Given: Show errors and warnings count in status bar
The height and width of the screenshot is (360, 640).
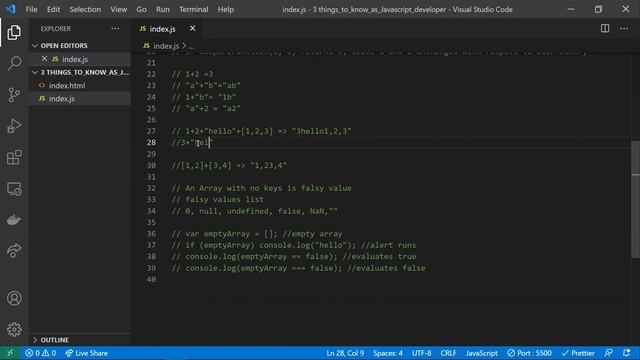Looking at the screenshot, I should click(x=40, y=353).
